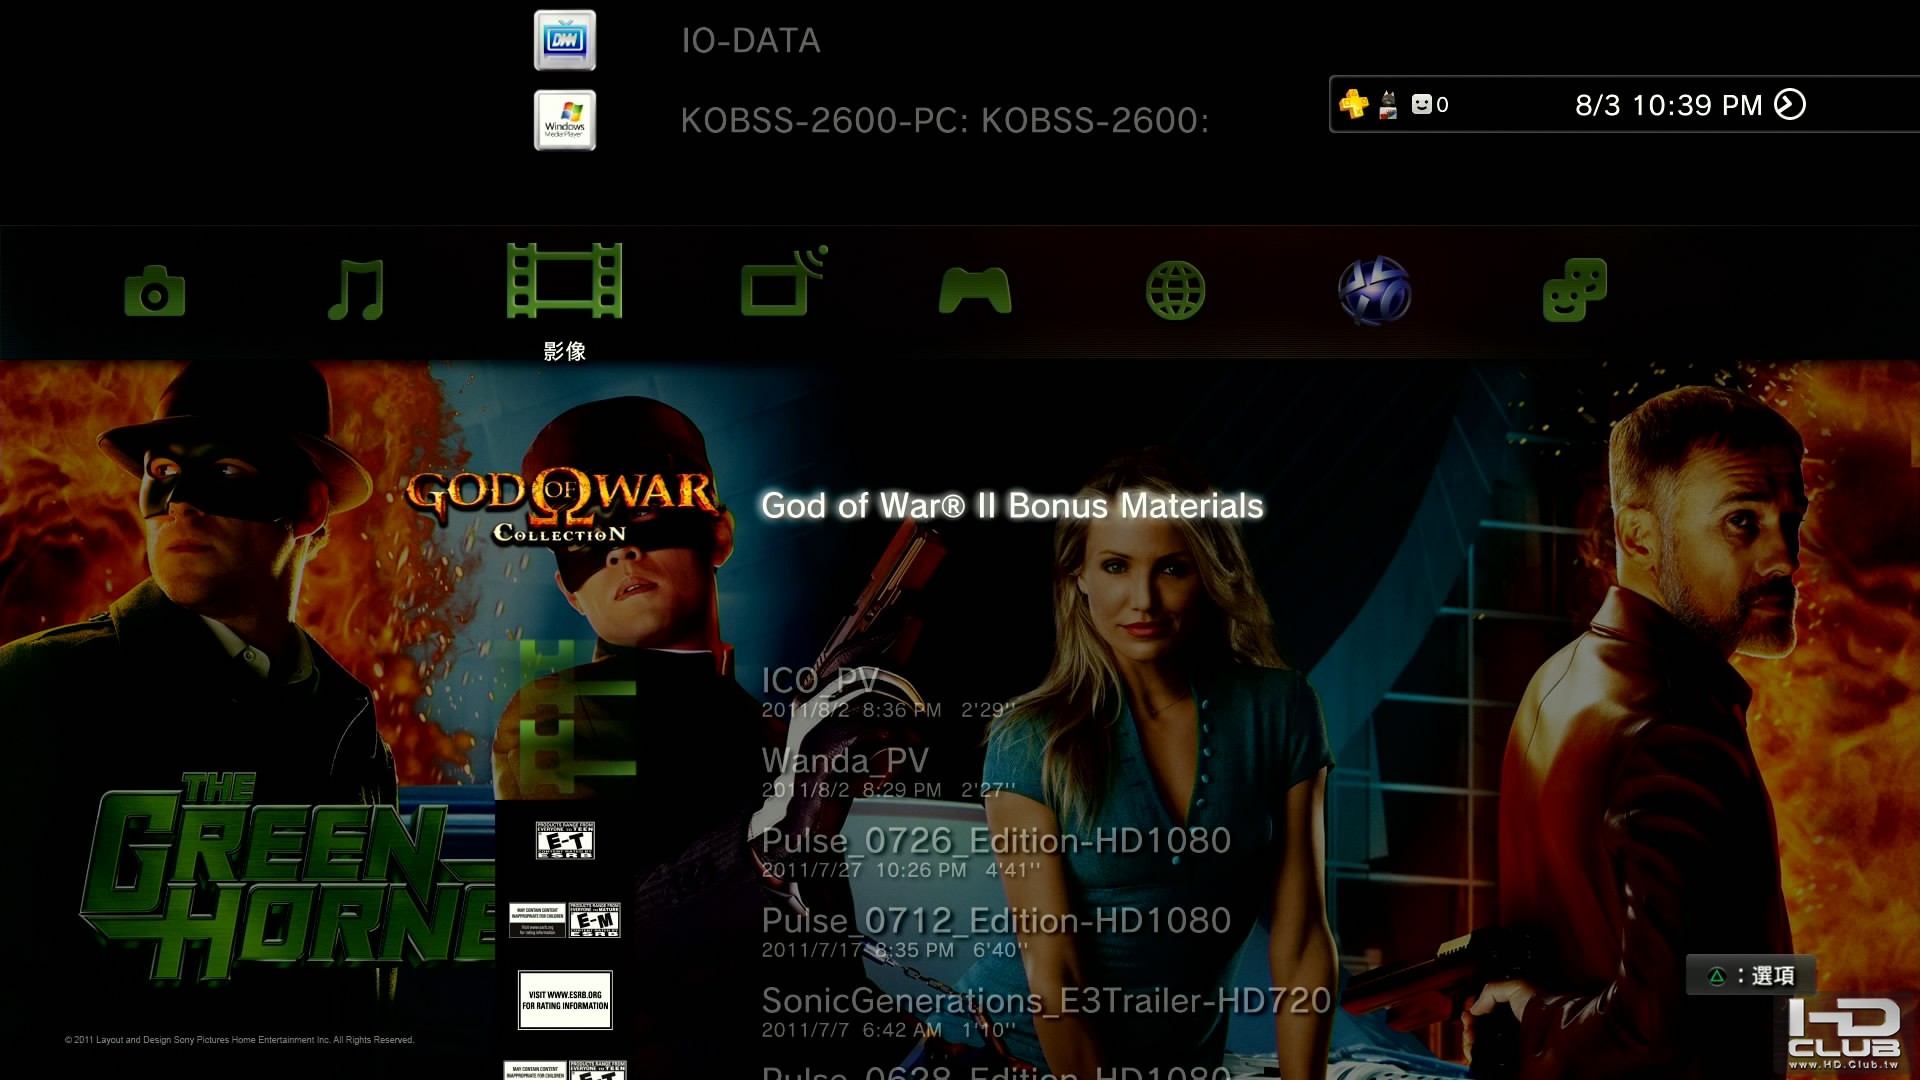Click the 選項 options label
The width and height of the screenshot is (1920, 1080).
point(1772,976)
